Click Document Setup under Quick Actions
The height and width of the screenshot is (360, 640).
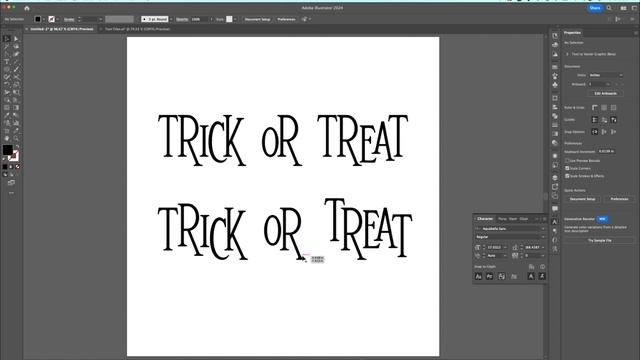click(582, 199)
